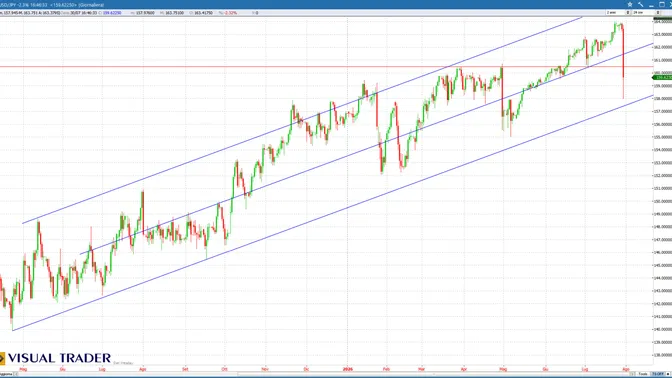Click the left scroll arrow beside Aggiorna
This screenshot has height=378, width=672.
point(15,374)
